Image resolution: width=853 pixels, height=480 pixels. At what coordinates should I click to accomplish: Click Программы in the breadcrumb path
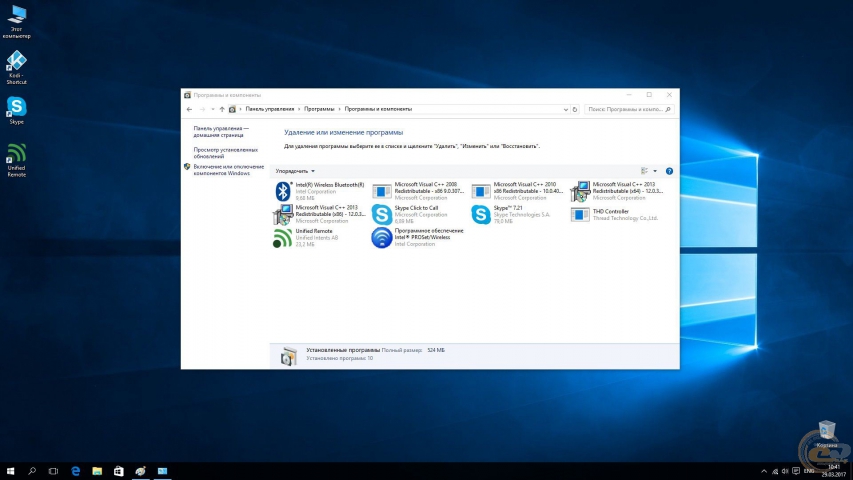point(320,108)
